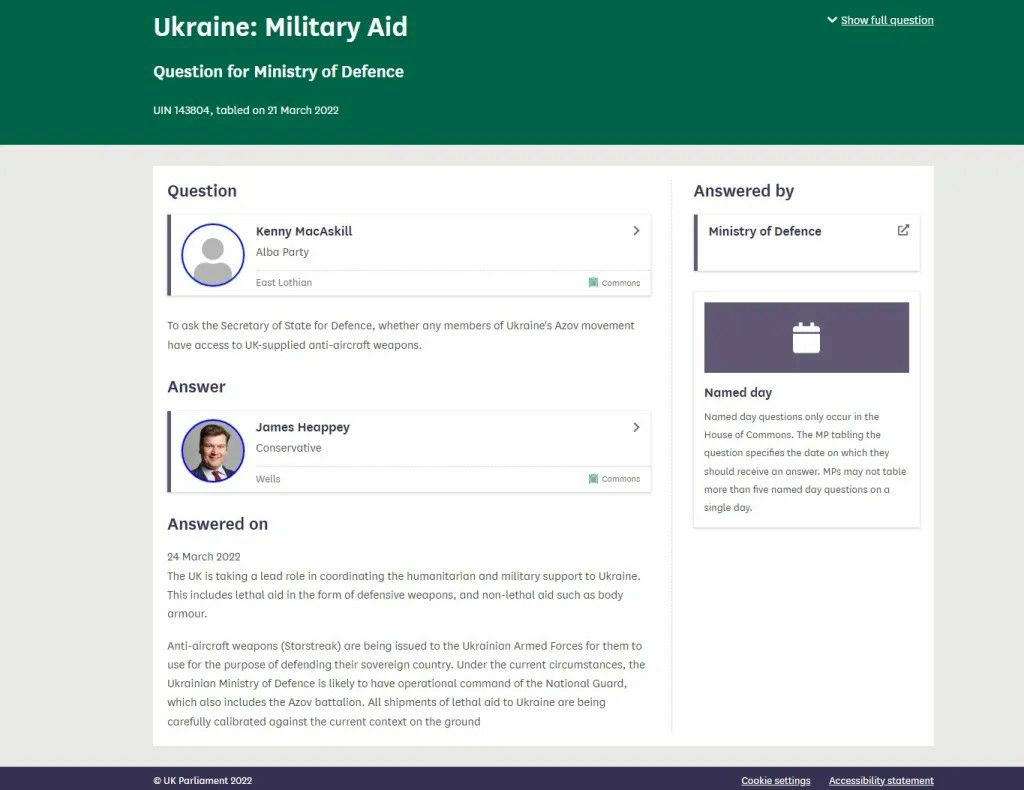1024x790 pixels.
Task: Click the arrow on Kenny MacAskill's card
Action: point(636,230)
